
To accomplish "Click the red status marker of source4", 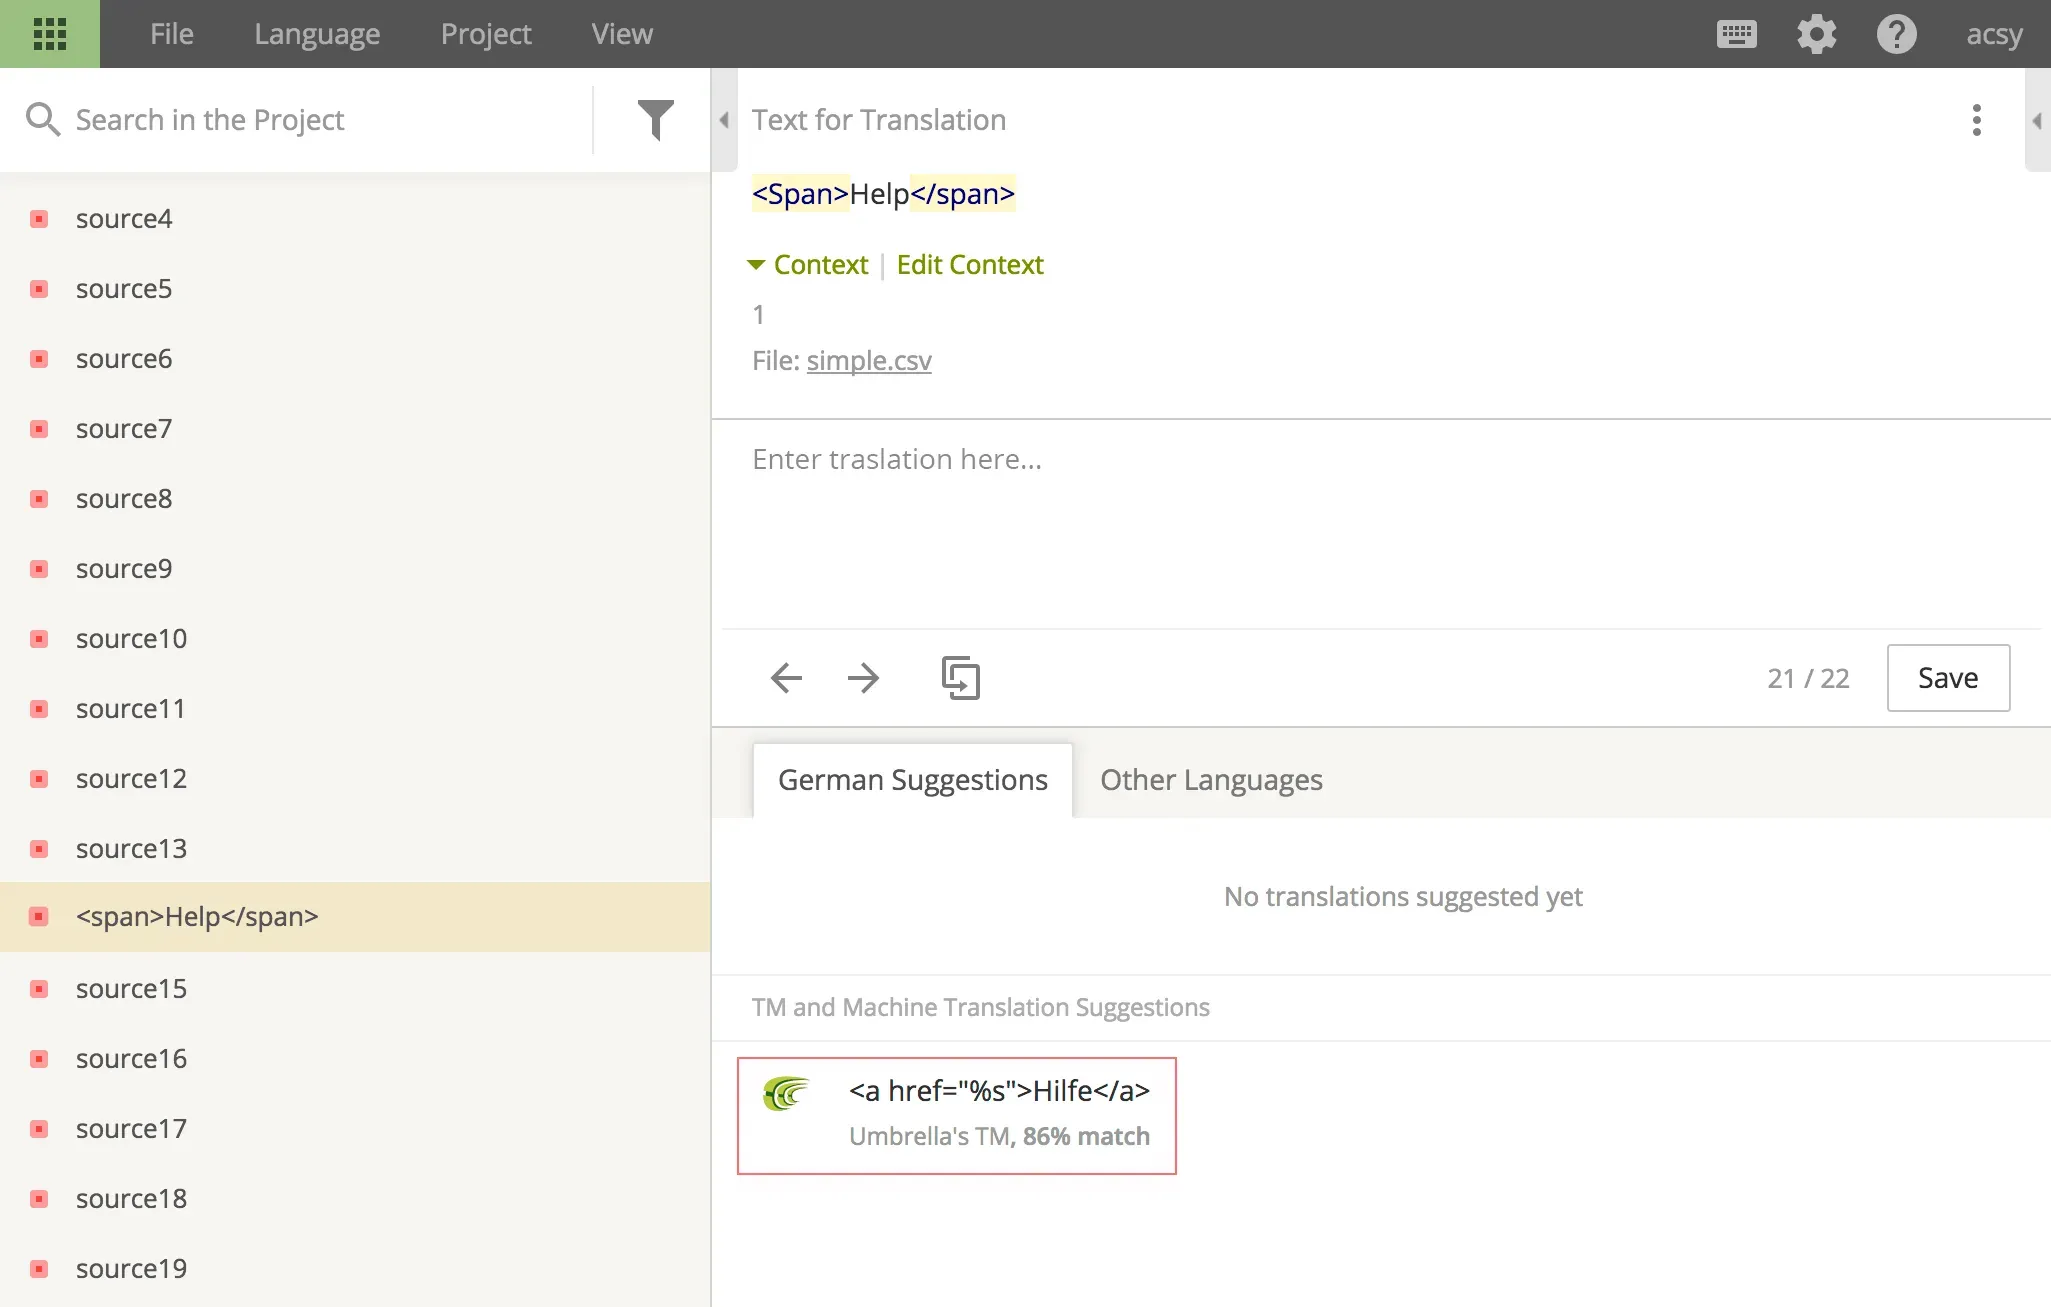I will [x=39, y=218].
